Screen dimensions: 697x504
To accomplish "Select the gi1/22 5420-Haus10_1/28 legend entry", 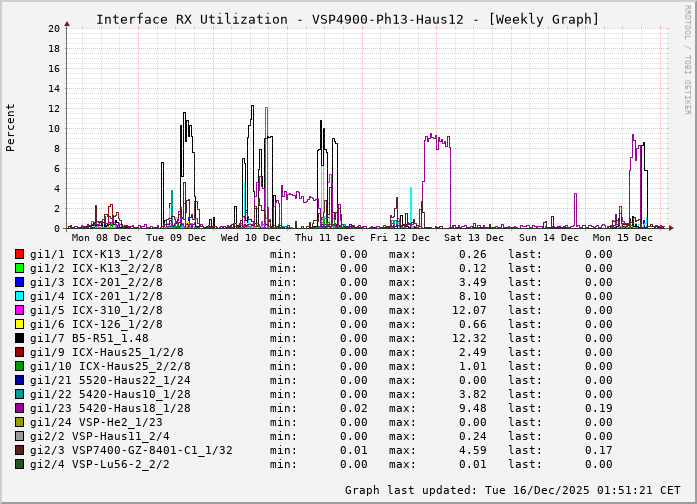I will tap(110, 395).
